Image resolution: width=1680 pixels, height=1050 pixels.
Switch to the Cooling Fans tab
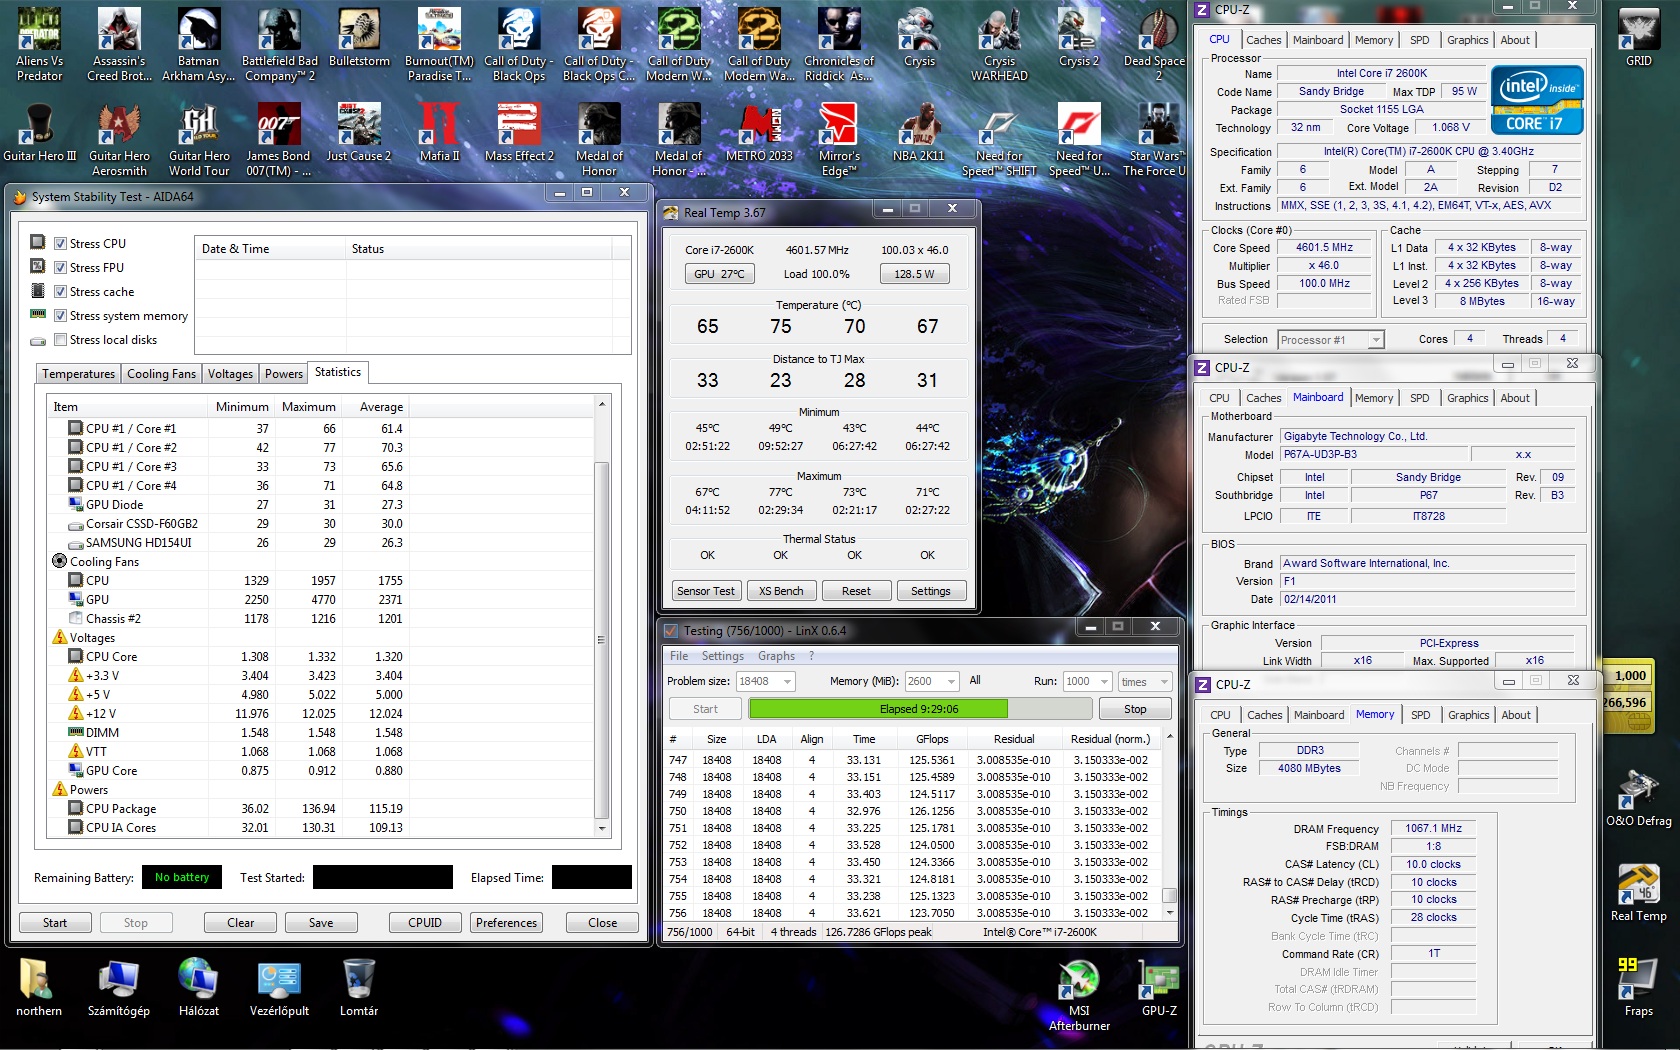pyautogui.click(x=161, y=374)
